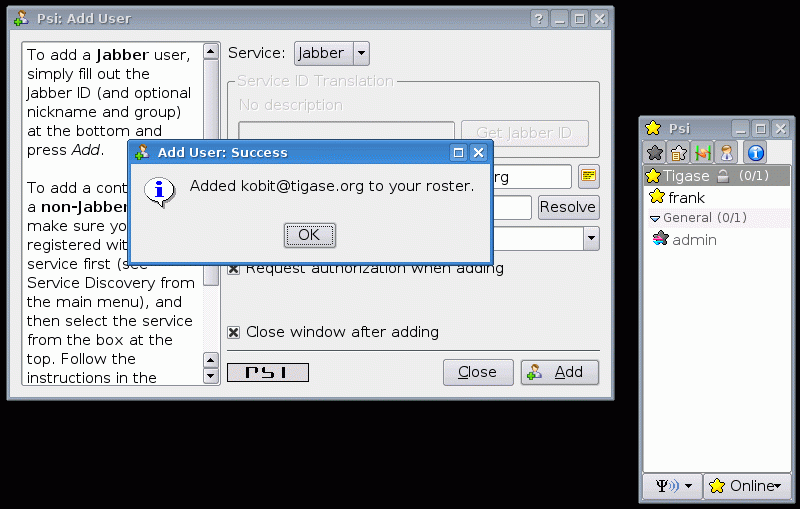Click the add contact person icon in Psi toolbar
Viewport: 800px width, 509px height.
[x=727, y=152]
